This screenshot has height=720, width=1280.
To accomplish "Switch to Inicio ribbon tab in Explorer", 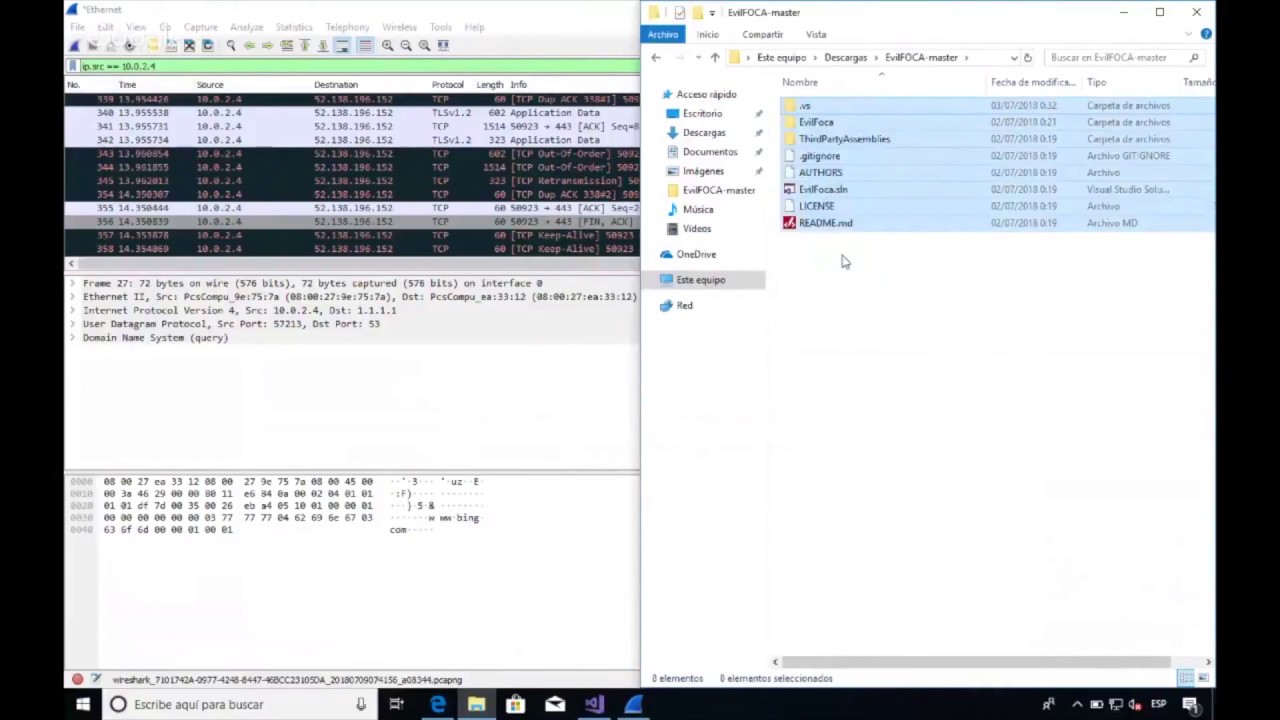I will coord(708,34).
